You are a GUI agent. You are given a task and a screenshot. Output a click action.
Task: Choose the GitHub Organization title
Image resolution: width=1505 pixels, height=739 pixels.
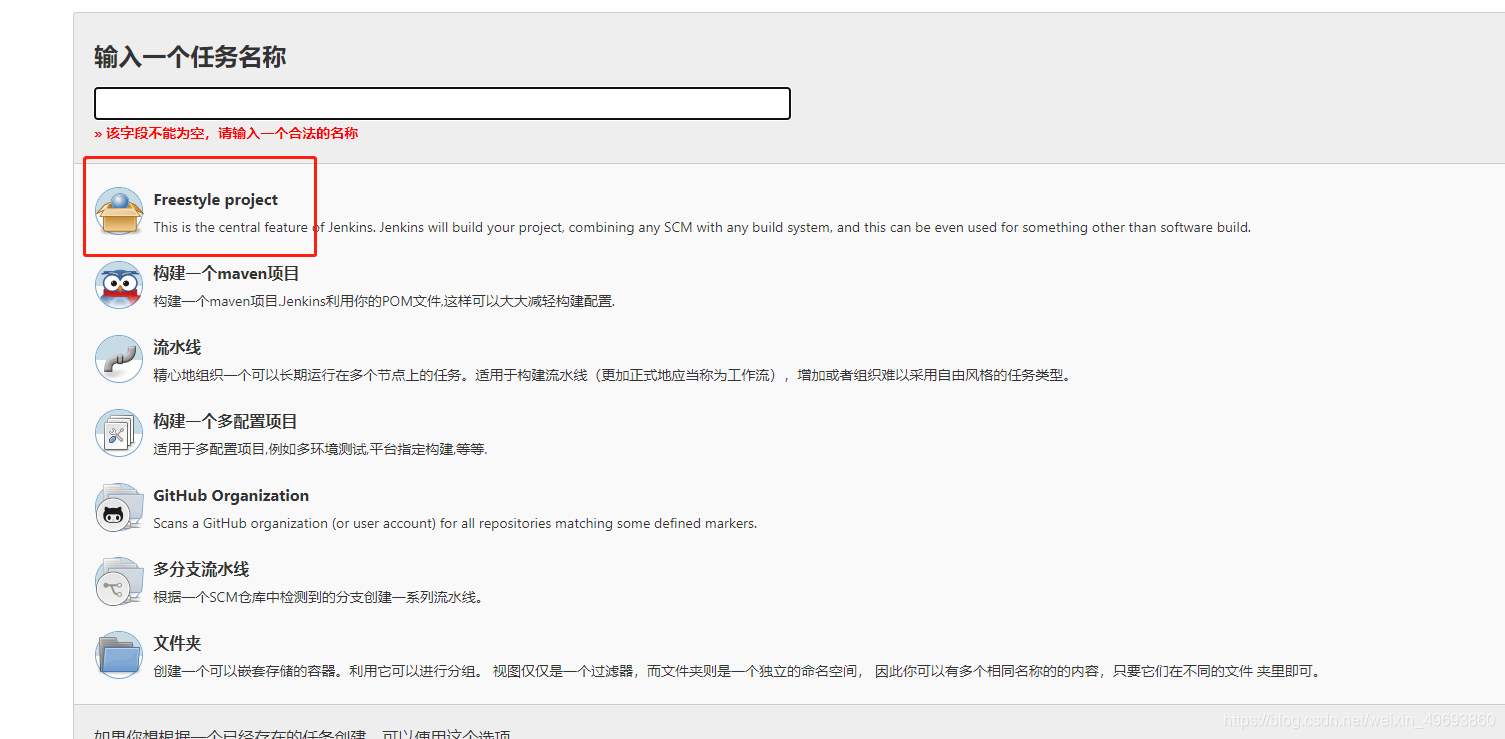(x=231, y=496)
